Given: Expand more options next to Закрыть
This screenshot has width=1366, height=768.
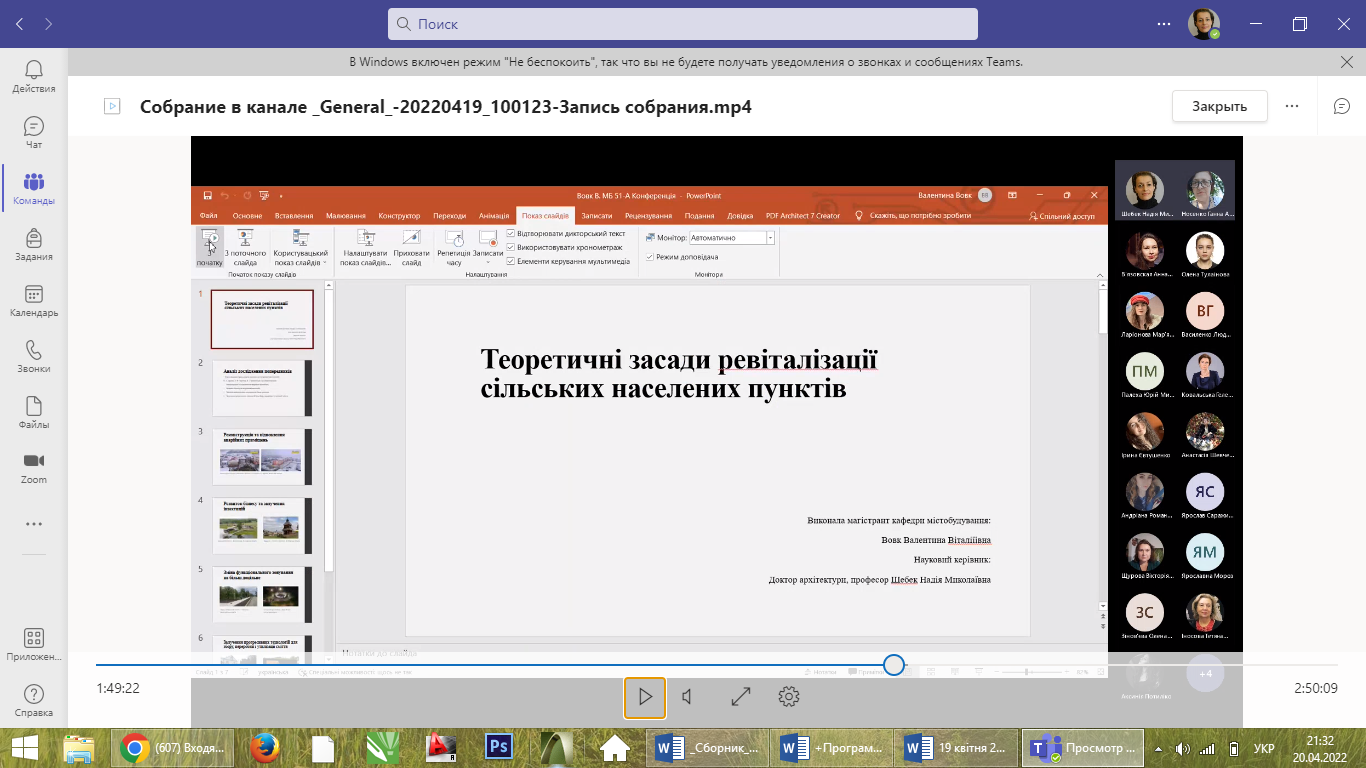Looking at the screenshot, I should click(1293, 106).
